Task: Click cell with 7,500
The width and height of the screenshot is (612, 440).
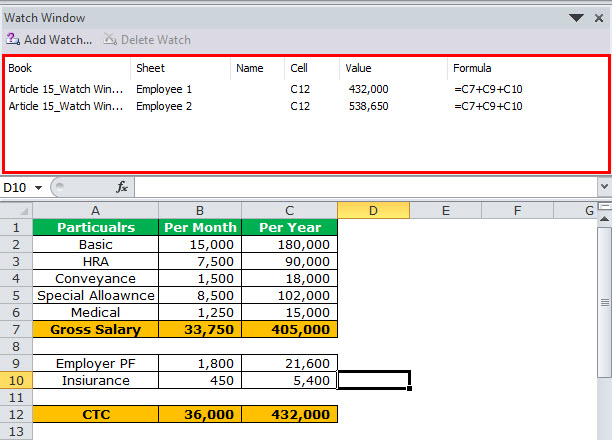Action: tap(200, 262)
